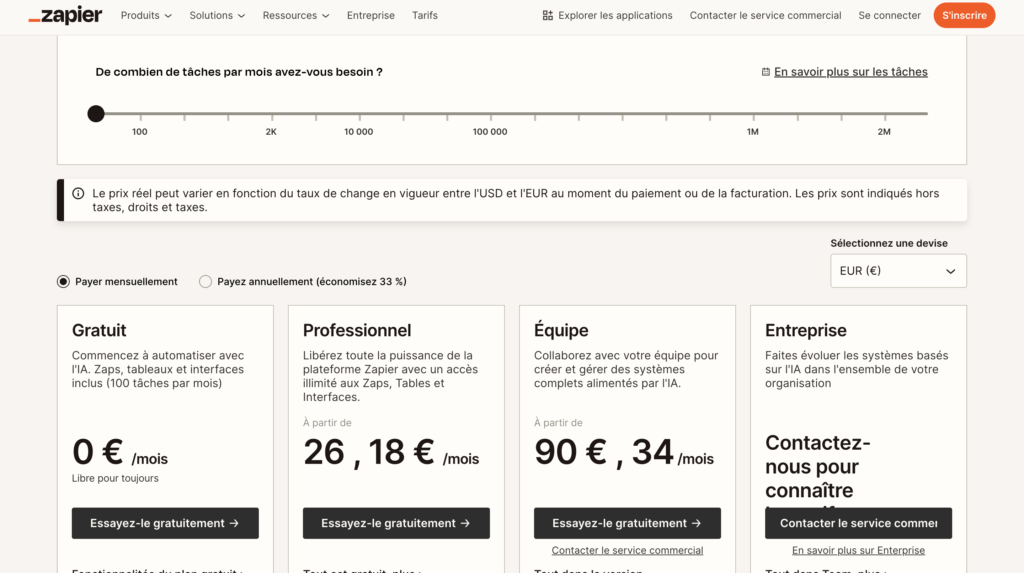Click Essayez-le gratuitement under Professionnel plan
1024x573 pixels.
[396, 523]
